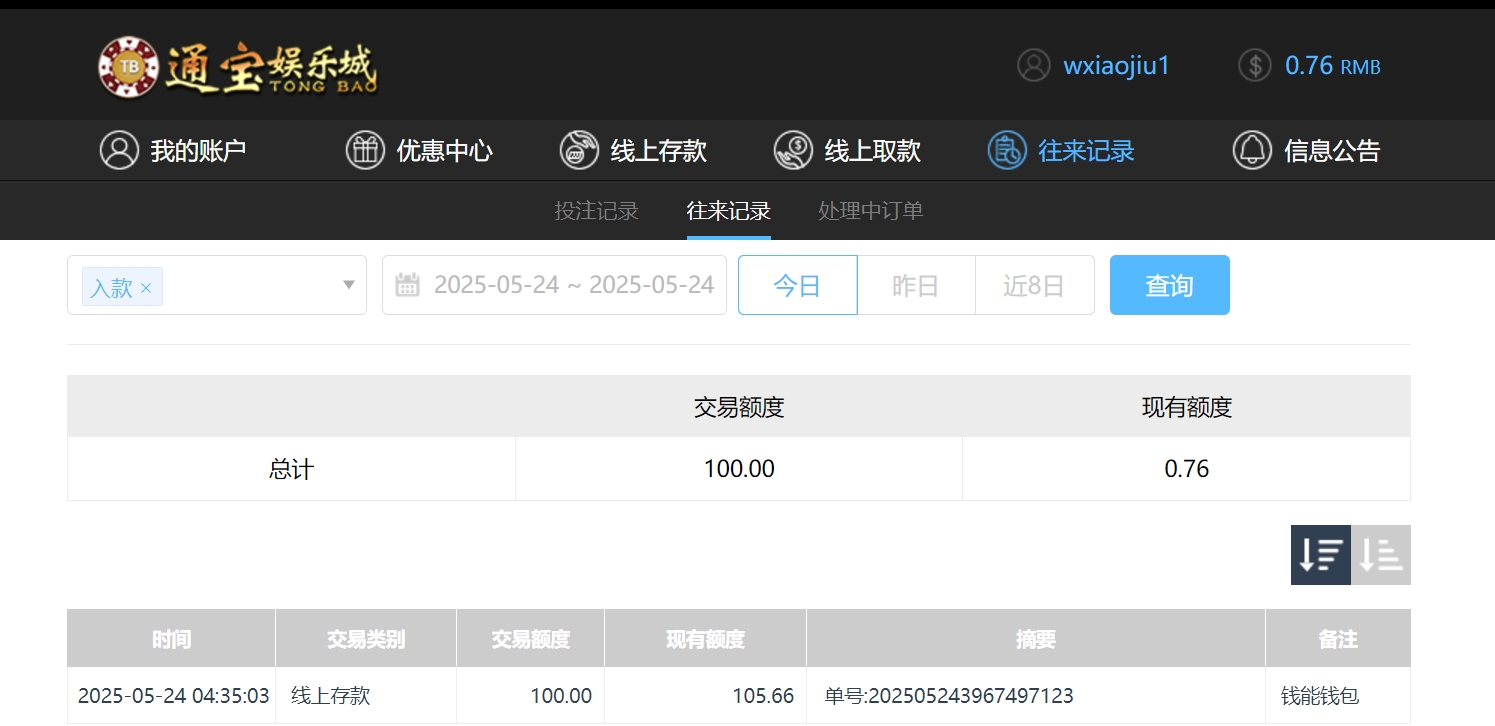Click the 线上存款 deposit icon
The height and width of the screenshot is (726, 1495).
pos(579,151)
